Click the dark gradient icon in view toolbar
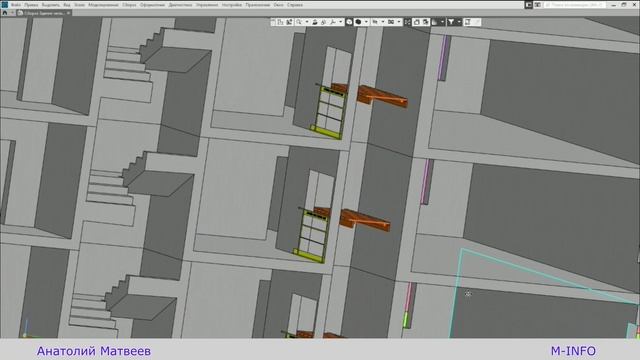Screen dimensions: 640x360 435,22
